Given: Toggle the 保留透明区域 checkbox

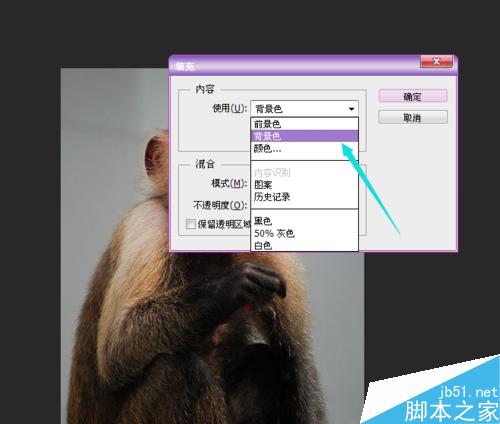Looking at the screenshot, I should 191,224.
